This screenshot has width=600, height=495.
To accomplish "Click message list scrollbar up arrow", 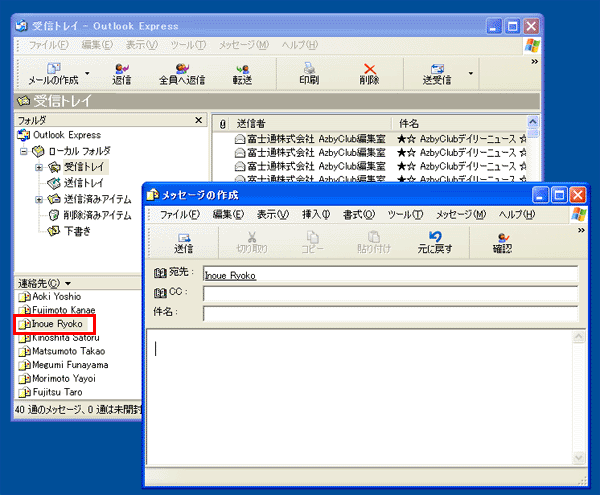I will coord(533,122).
